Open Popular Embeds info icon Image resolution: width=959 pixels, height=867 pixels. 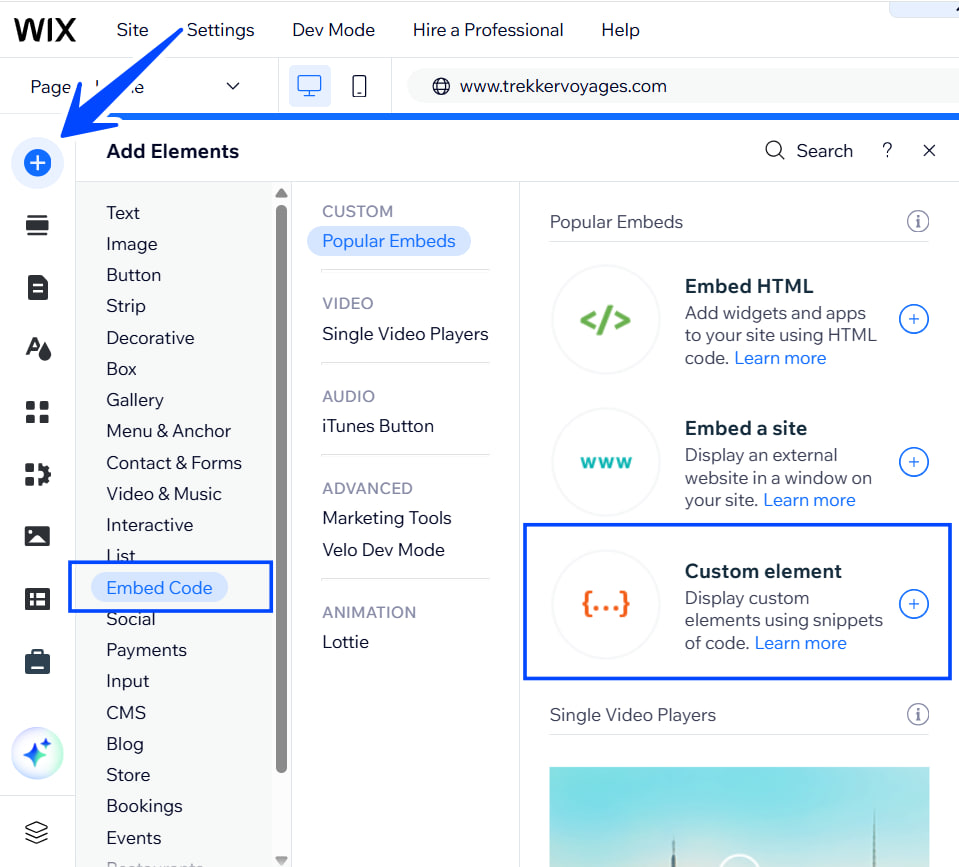917,222
